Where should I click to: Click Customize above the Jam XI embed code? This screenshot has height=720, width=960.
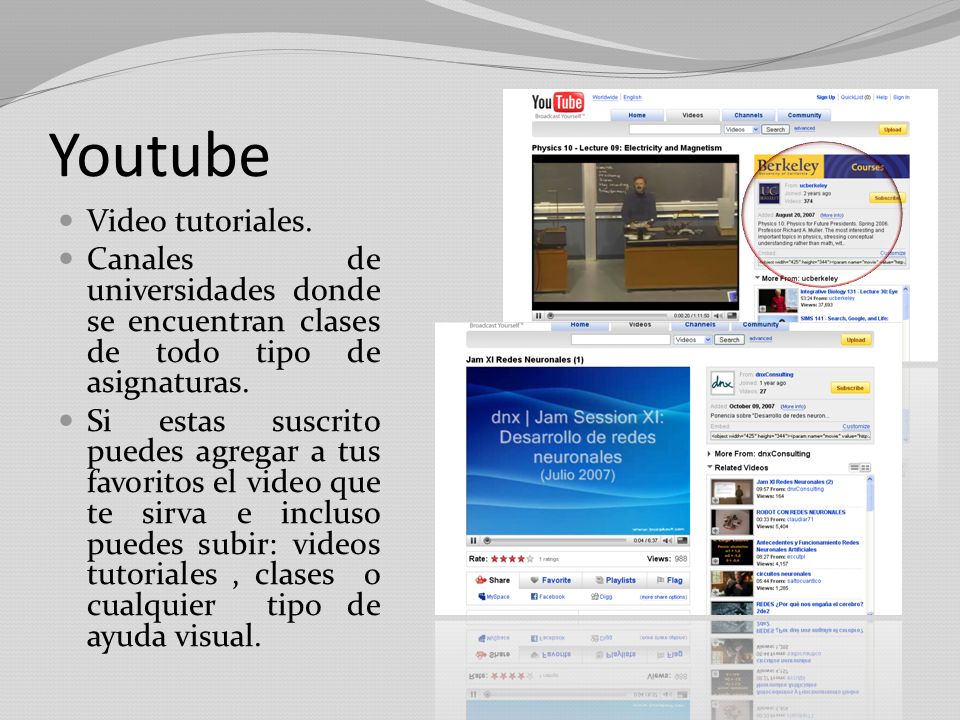pyautogui.click(x=856, y=426)
